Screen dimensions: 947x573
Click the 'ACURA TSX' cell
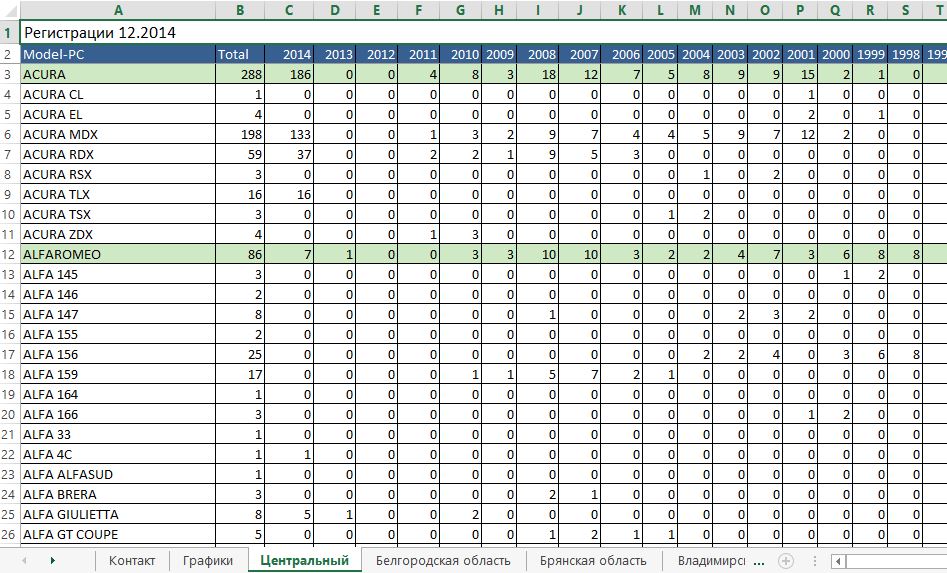[x=118, y=214]
